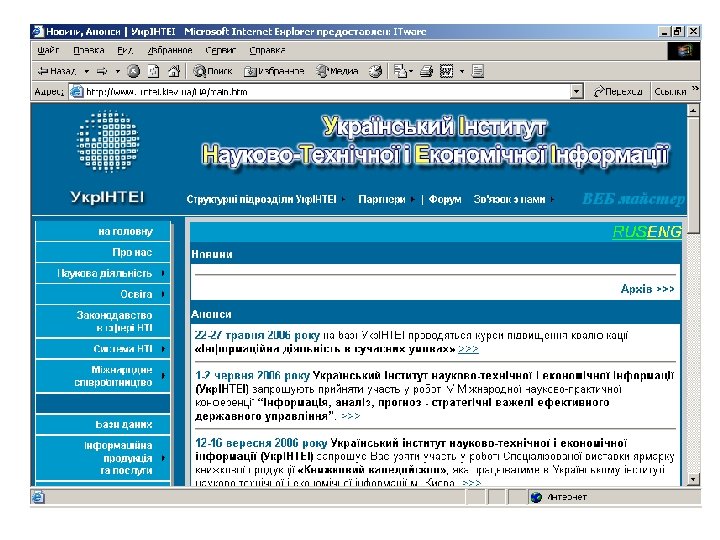The width and height of the screenshot is (720, 540).
Task: Click the Stop loading toolbar icon
Action: click(133, 71)
